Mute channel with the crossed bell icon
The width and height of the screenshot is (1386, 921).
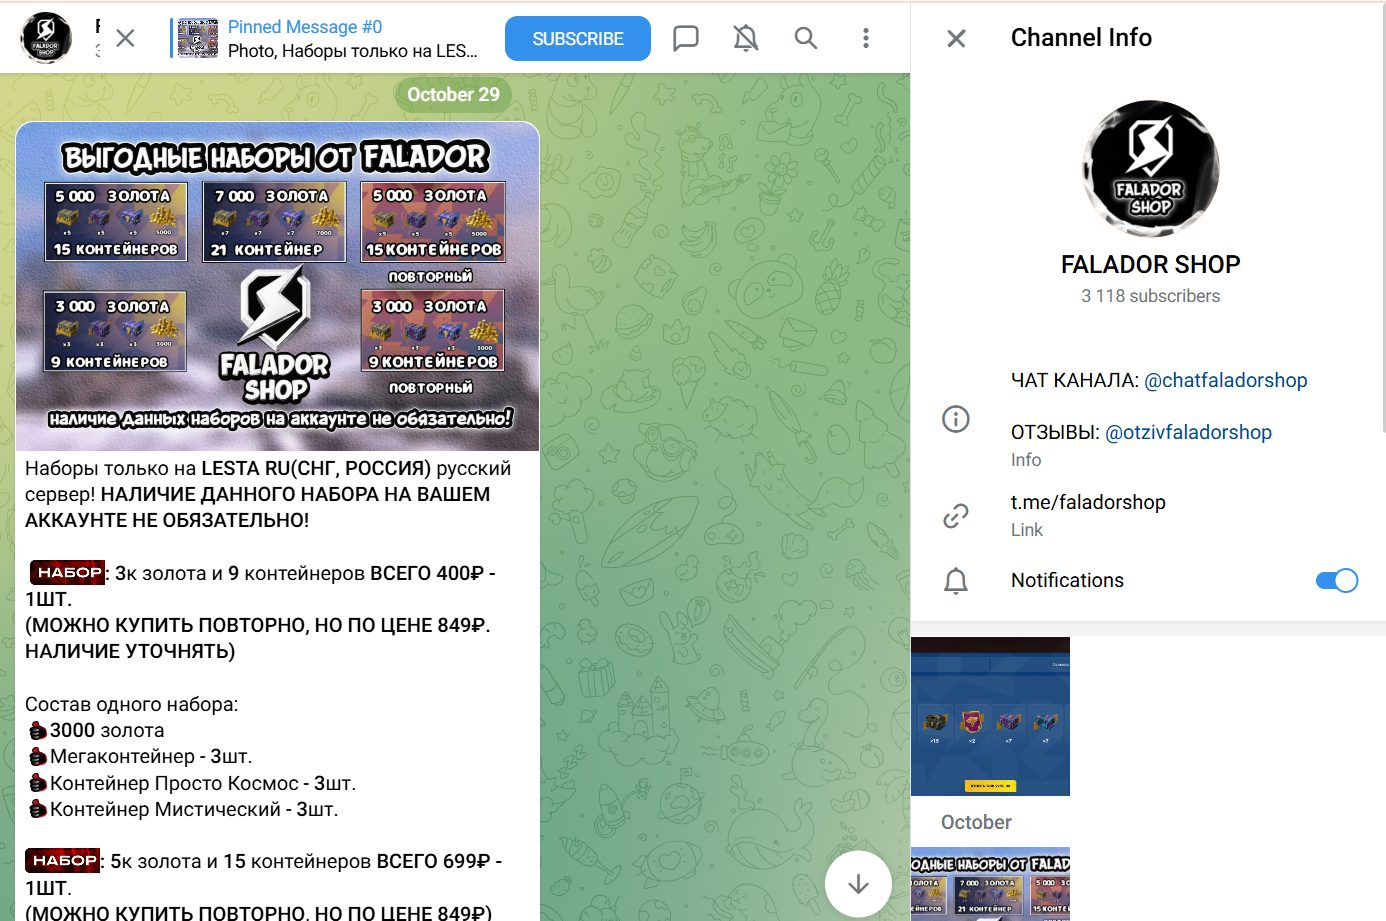click(746, 38)
